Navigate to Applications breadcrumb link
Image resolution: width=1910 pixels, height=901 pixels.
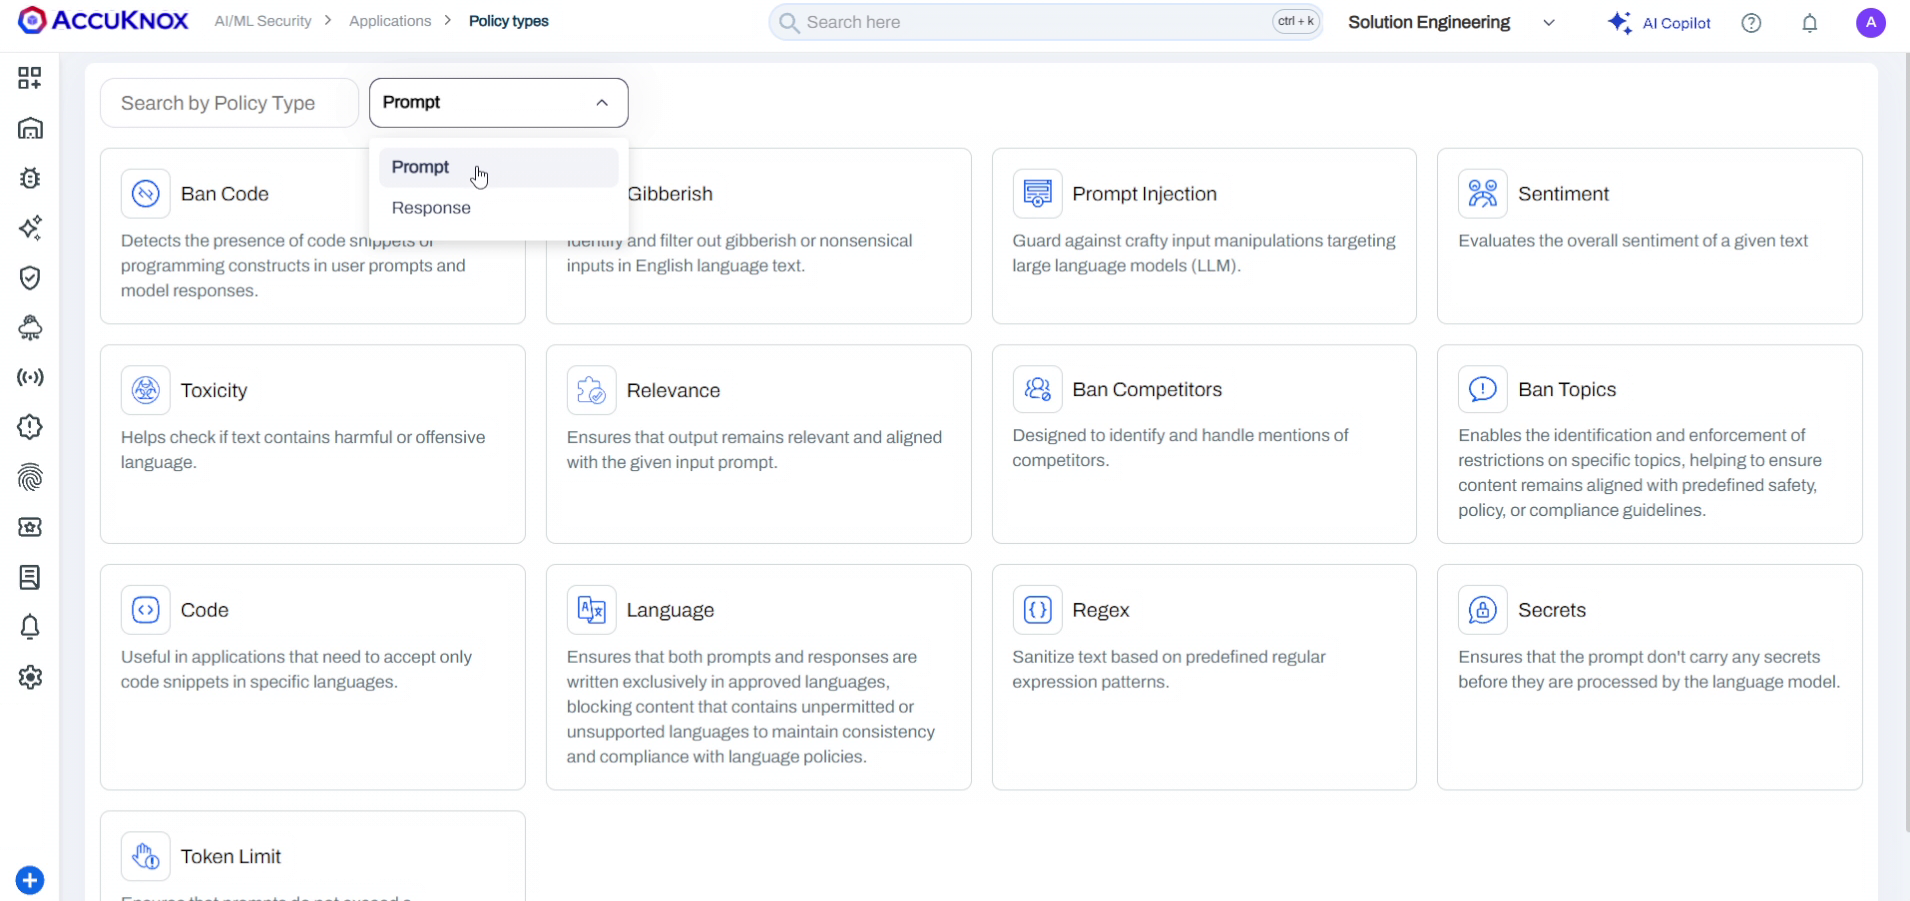coord(390,21)
